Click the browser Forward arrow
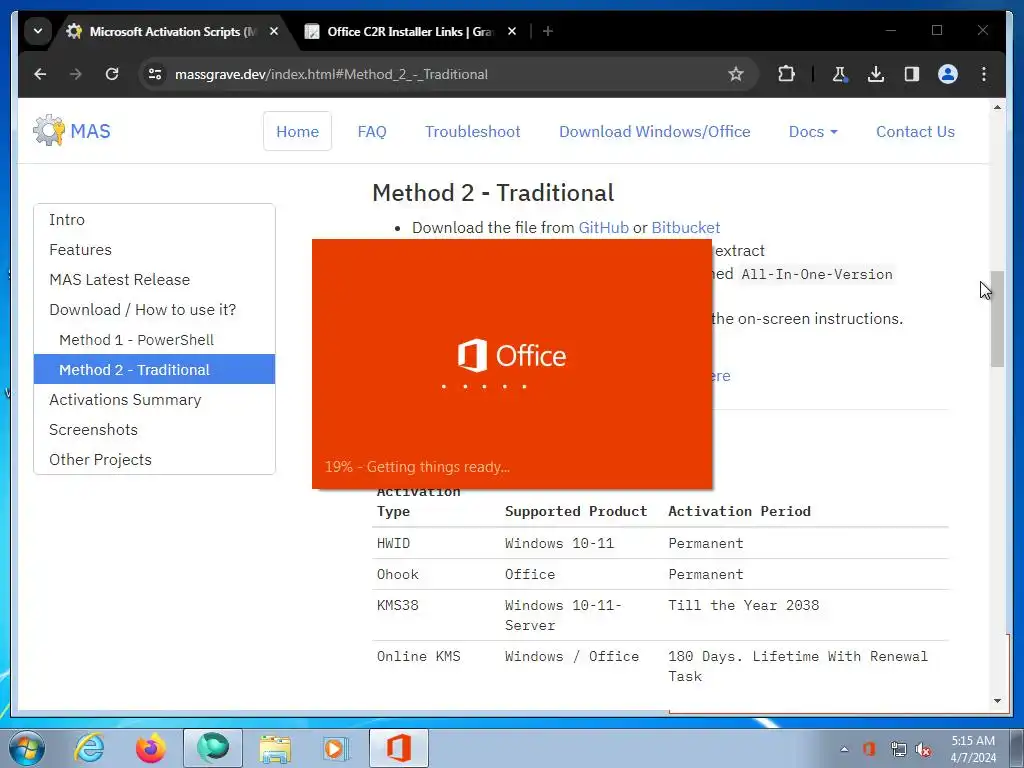Image resolution: width=1024 pixels, height=768 pixels. (x=76, y=74)
